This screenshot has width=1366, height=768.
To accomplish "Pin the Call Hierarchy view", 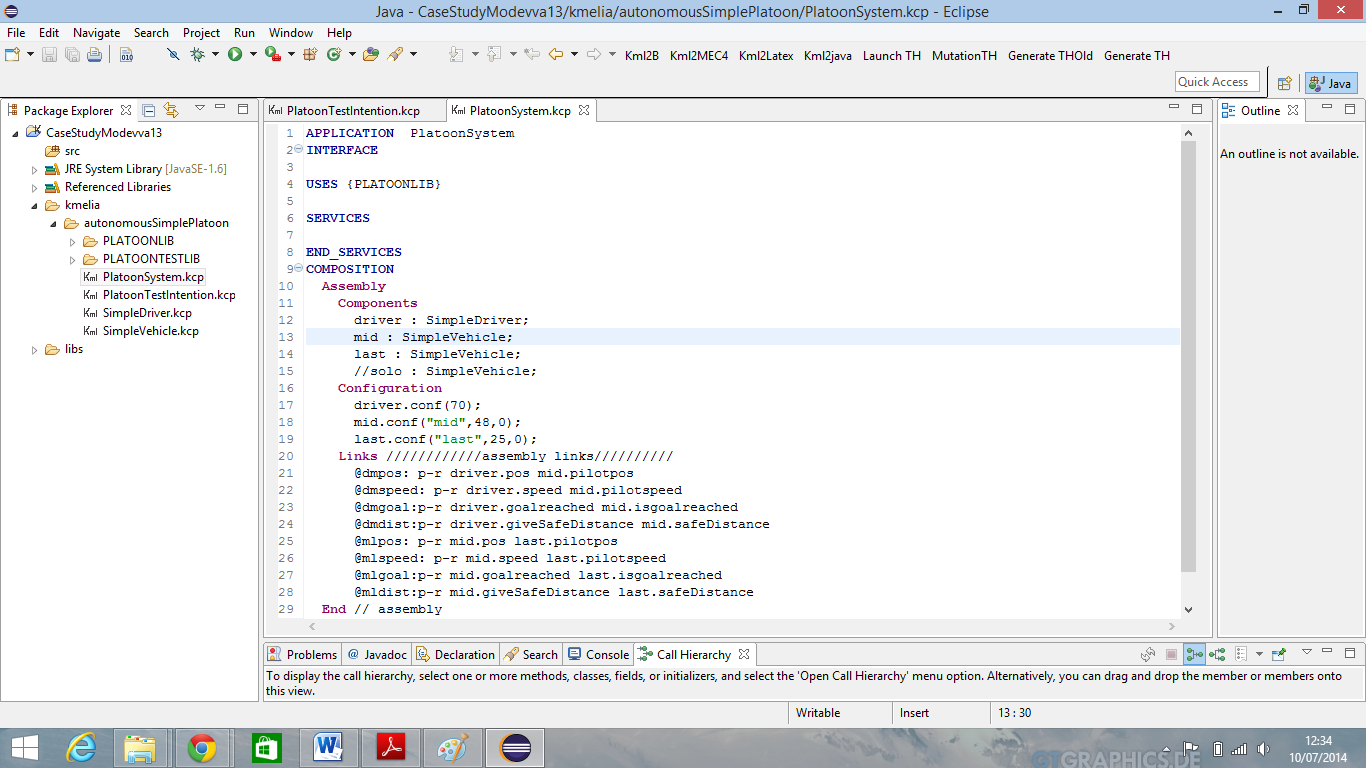I will click(x=1278, y=654).
